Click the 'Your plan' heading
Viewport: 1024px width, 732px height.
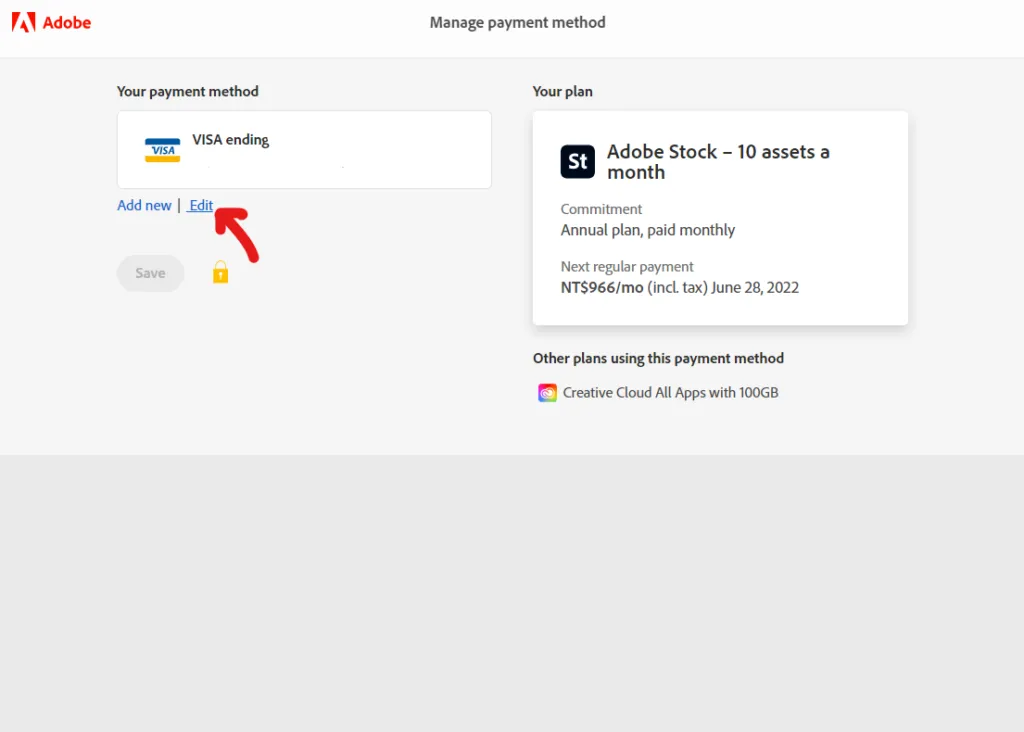pyautogui.click(x=562, y=91)
